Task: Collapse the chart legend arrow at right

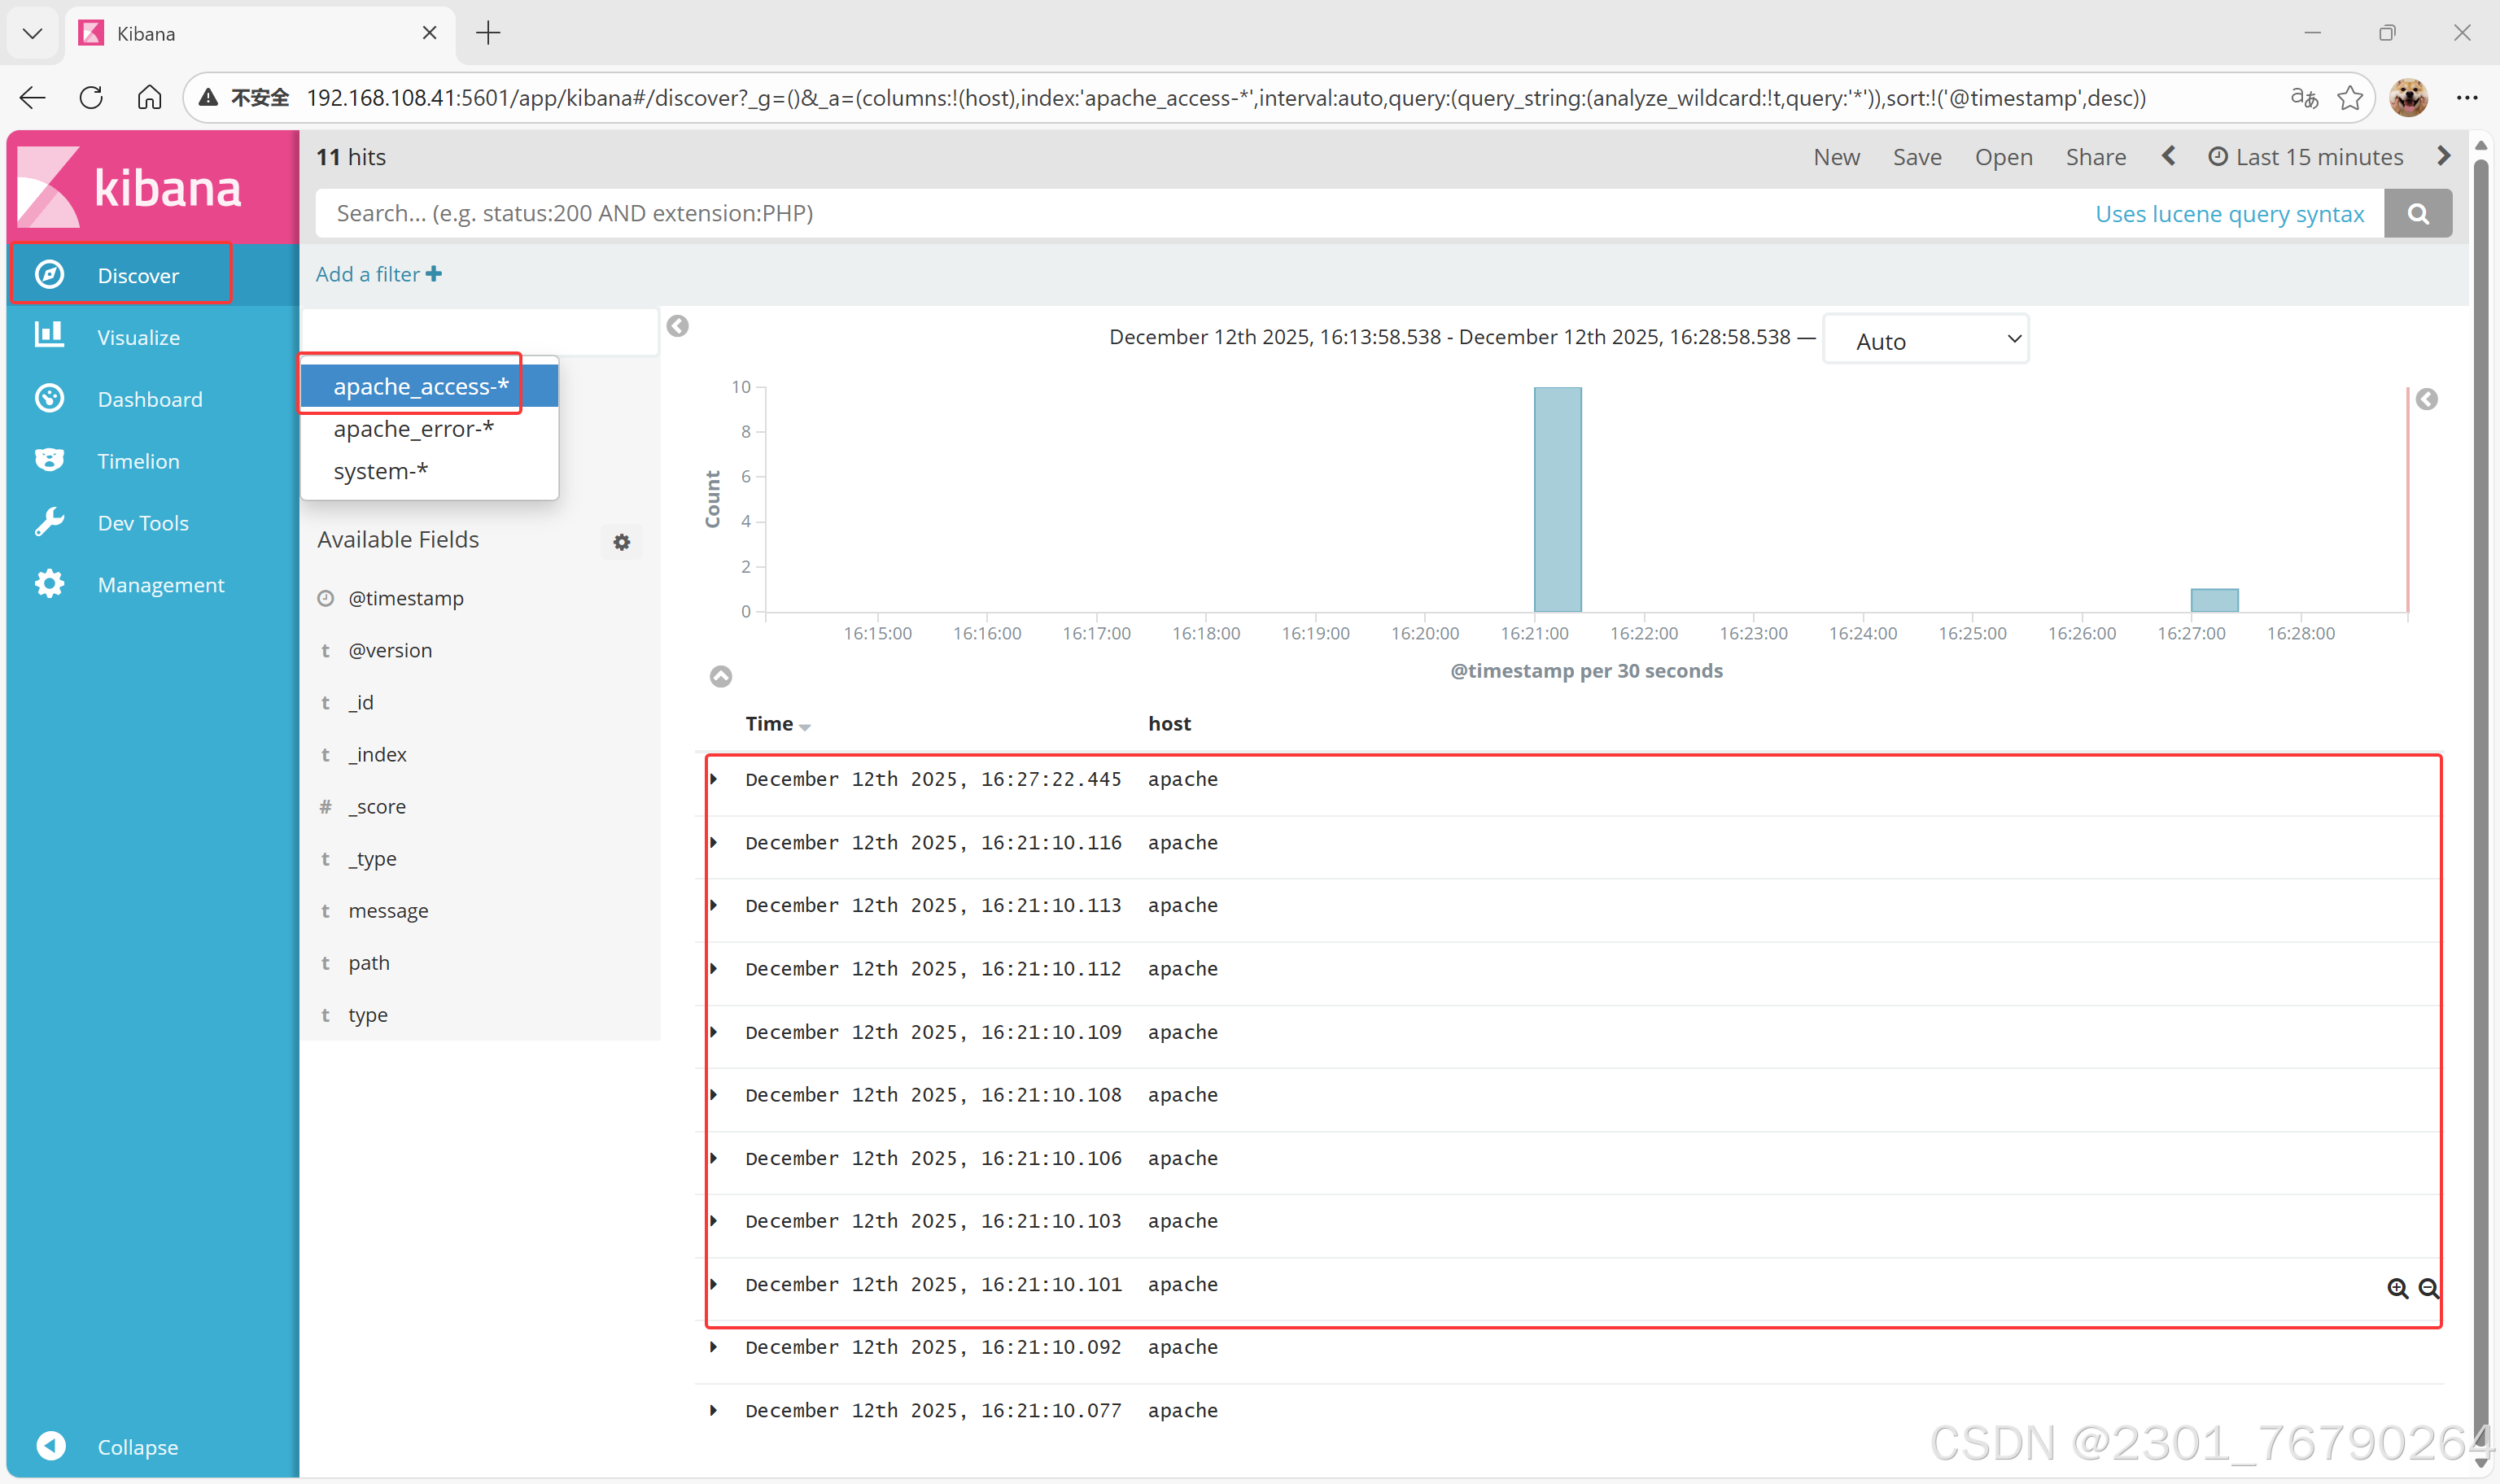Action: tap(2426, 399)
